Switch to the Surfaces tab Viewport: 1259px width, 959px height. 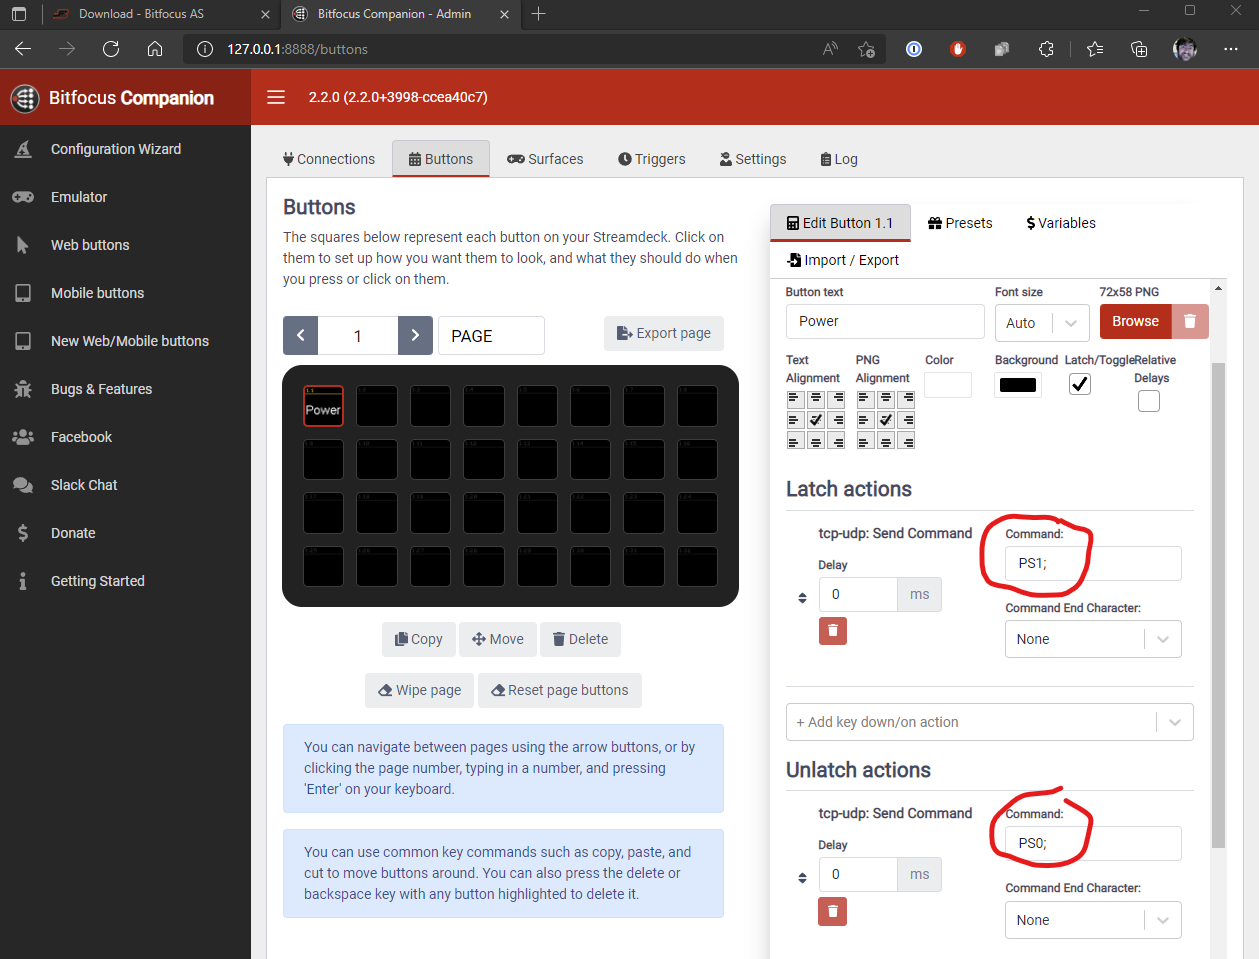point(545,159)
